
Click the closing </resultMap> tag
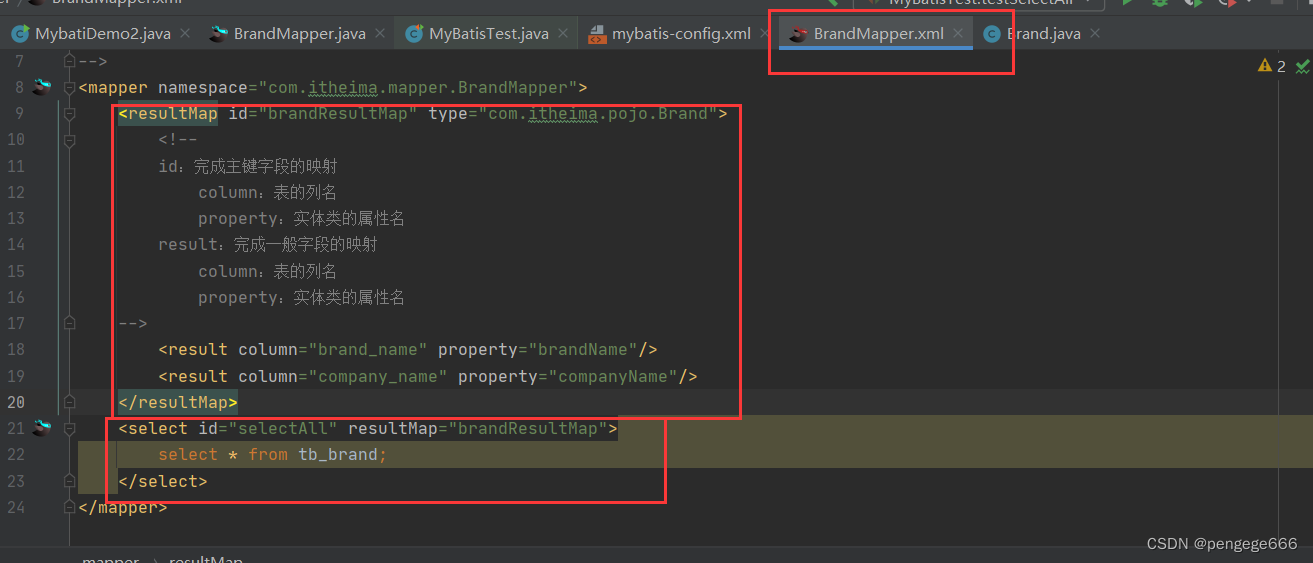pos(178,402)
